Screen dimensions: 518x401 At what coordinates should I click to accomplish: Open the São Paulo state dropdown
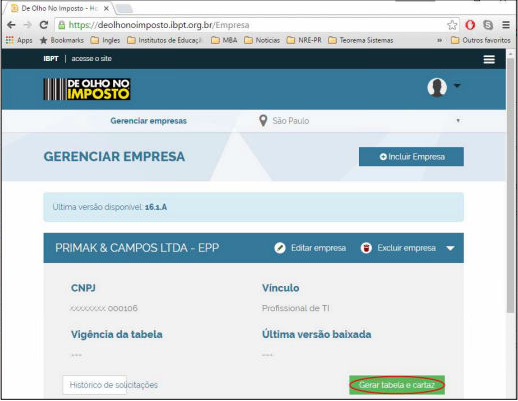pyautogui.click(x=360, y=121)
